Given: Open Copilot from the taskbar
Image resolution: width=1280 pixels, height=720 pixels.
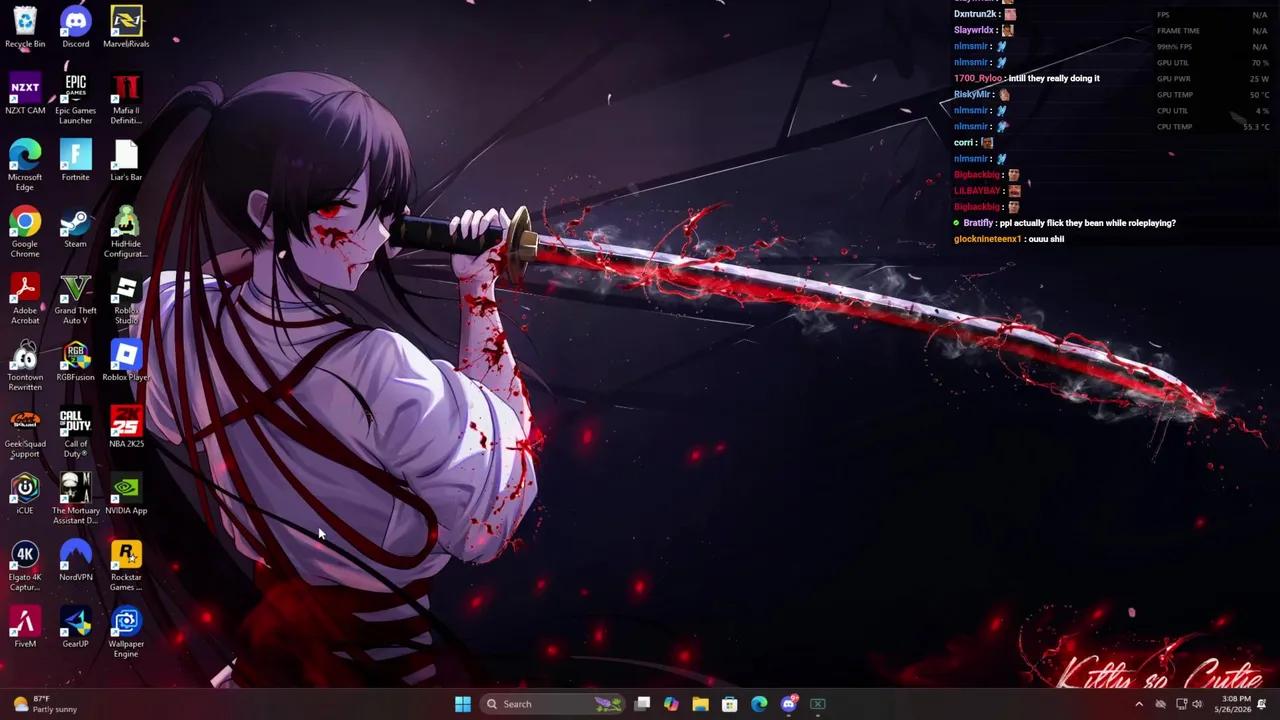Looking at the screenshot, I should coord(671,704).
